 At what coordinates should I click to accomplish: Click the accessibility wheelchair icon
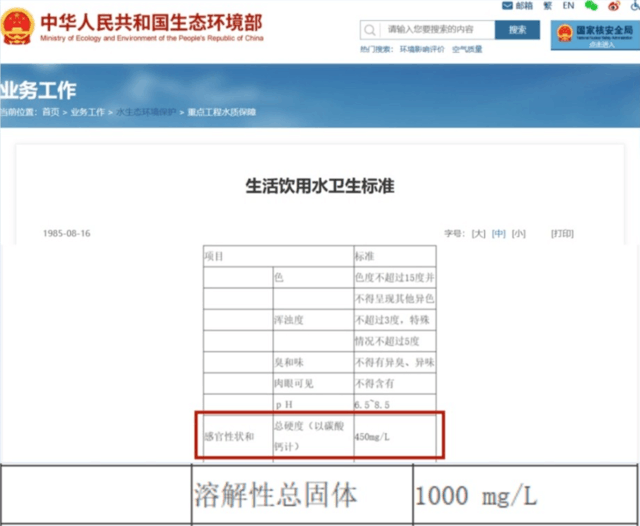(x=636, y=6)
